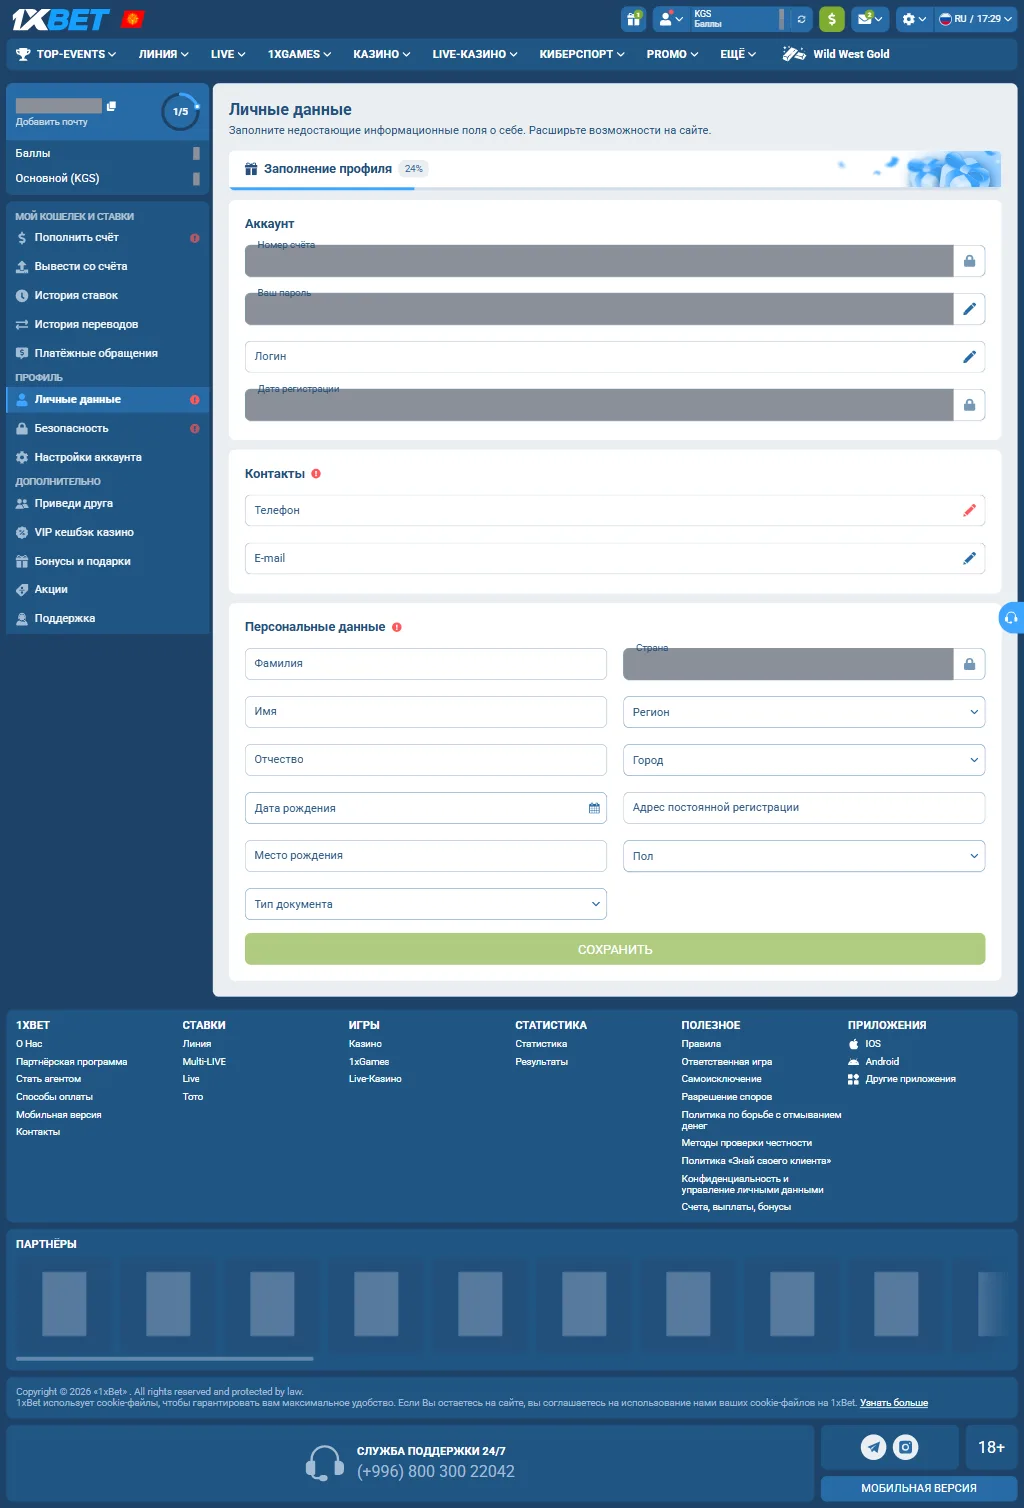Click the СОХРАНИТЬ button
1024x1508 pixels.
[615, 949]
